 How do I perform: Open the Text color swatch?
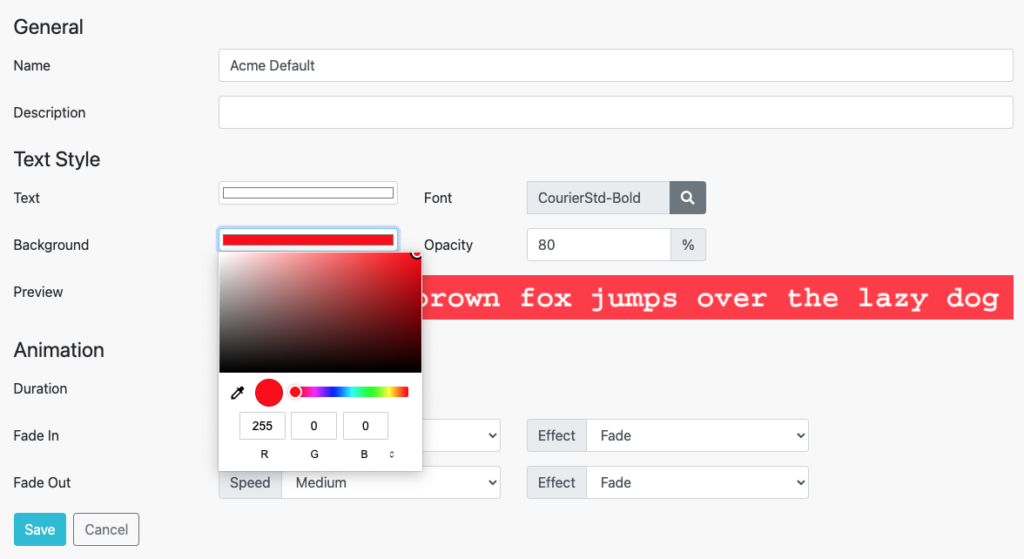coord(308,193)
